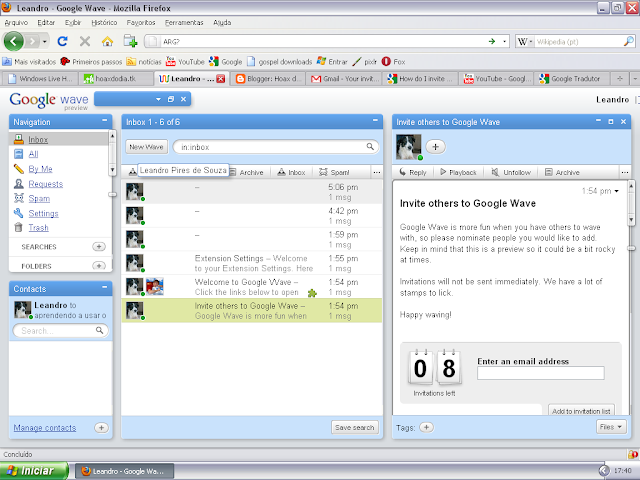
Task: Click the Enter an email address field
Action: [540, 373]
